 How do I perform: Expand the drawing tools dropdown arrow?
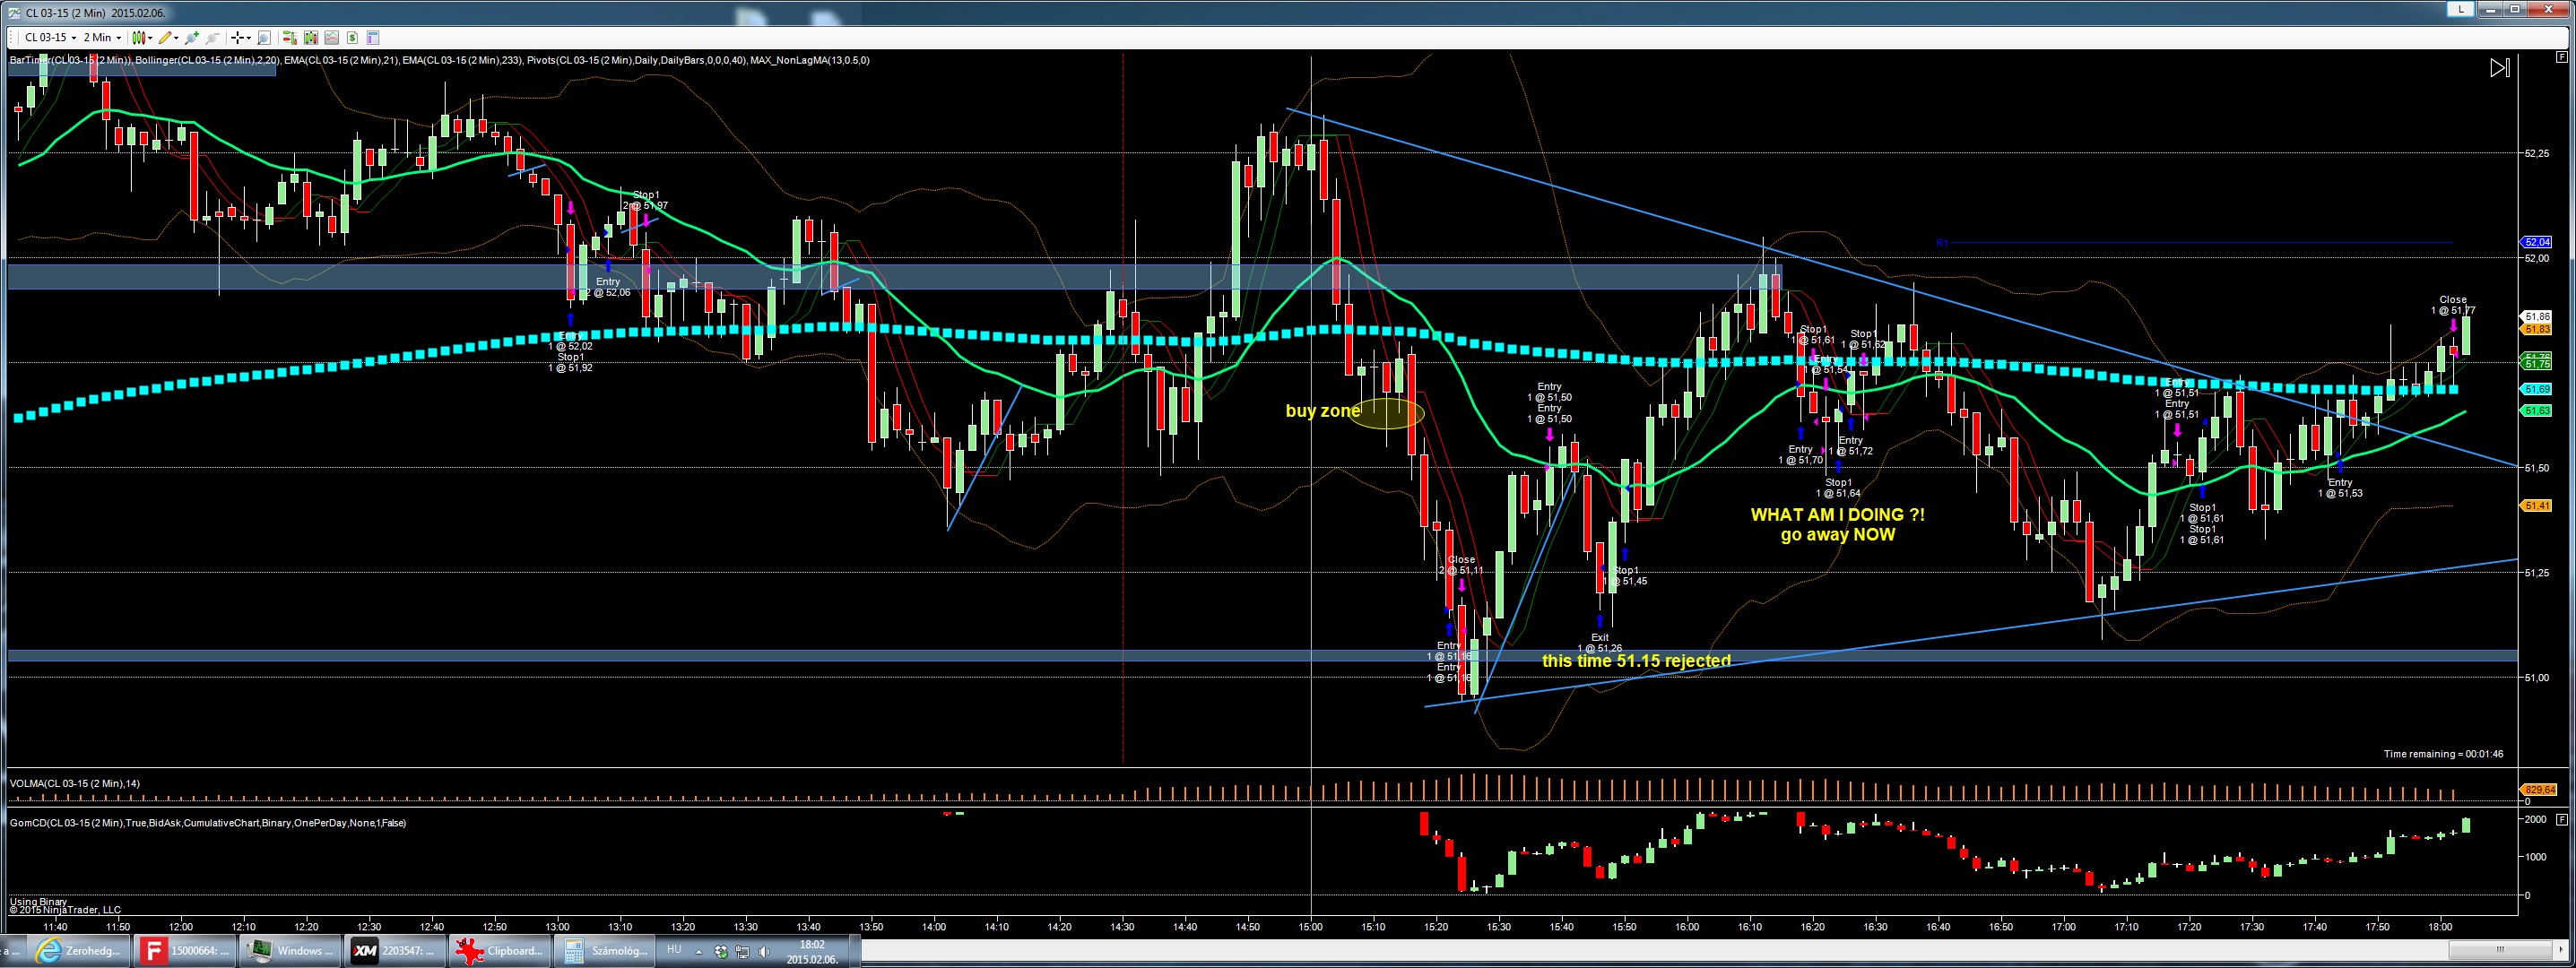click(x=176, y=38)
